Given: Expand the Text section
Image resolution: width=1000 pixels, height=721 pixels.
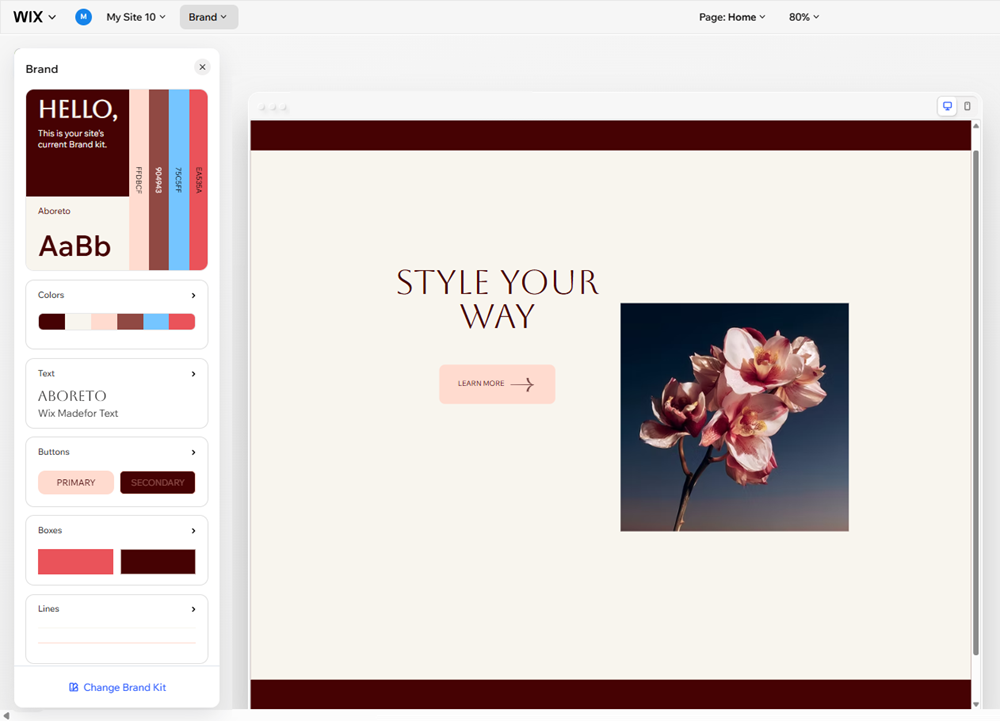Looking at the screenshot, I should 194,373.
